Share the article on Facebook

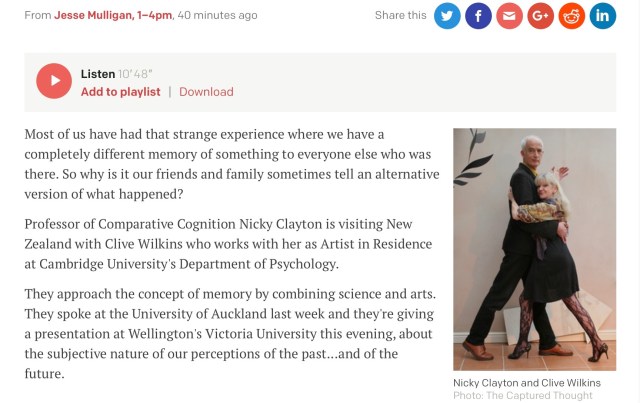click(478, 15)
